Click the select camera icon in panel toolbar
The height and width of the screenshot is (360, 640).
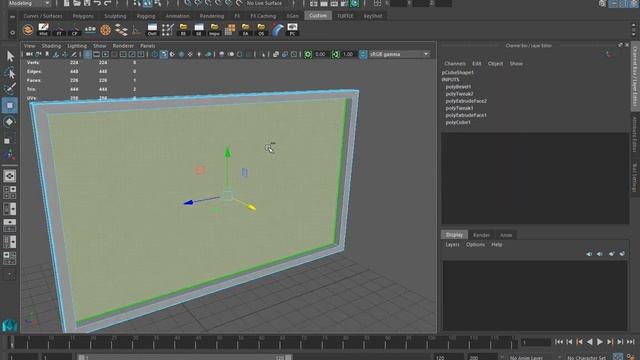(29, 54)
